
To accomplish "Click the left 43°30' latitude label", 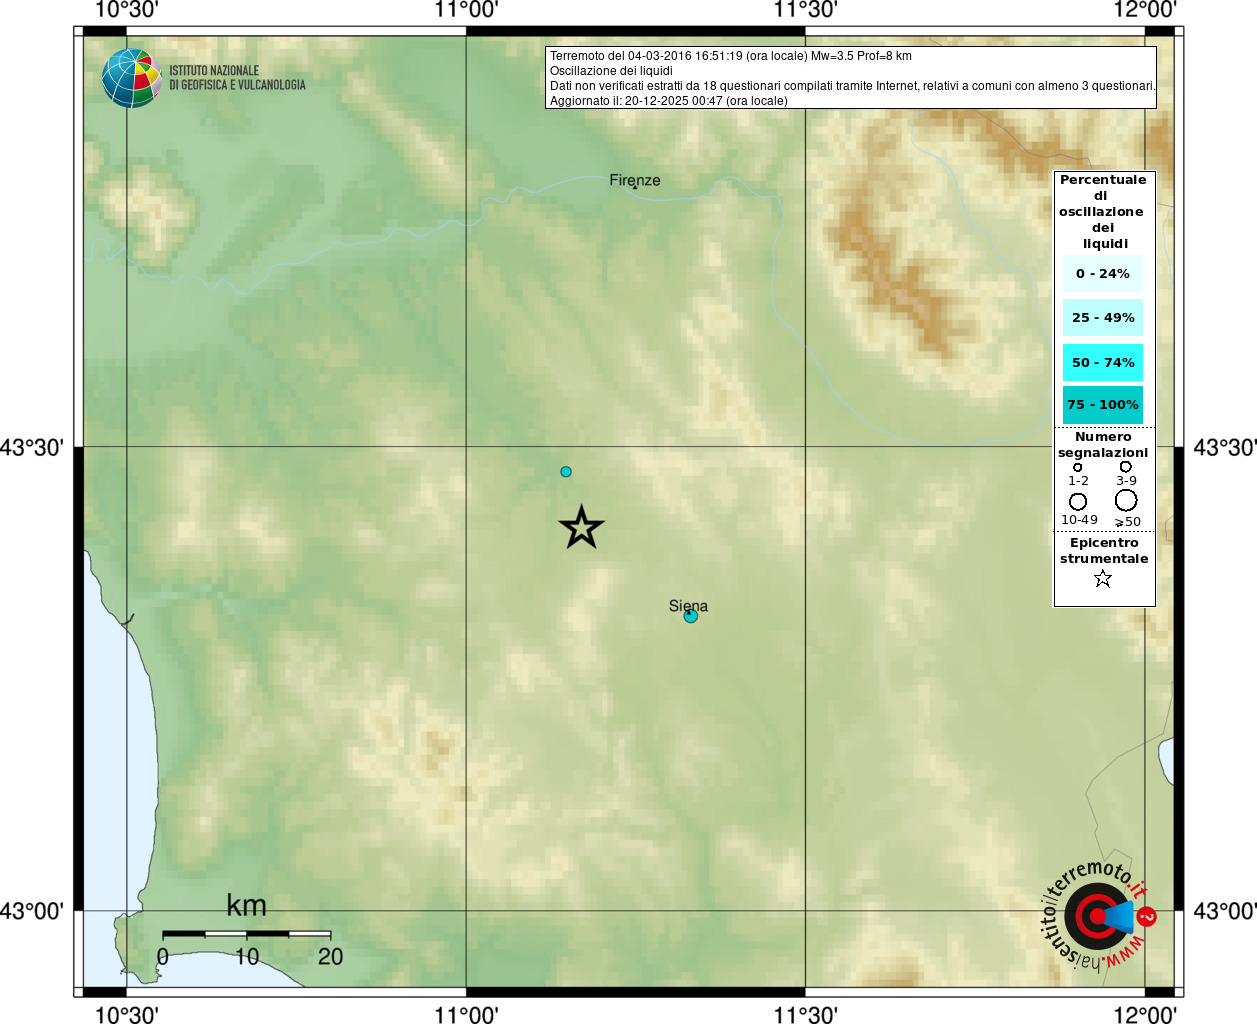I will tap(32, 447).
